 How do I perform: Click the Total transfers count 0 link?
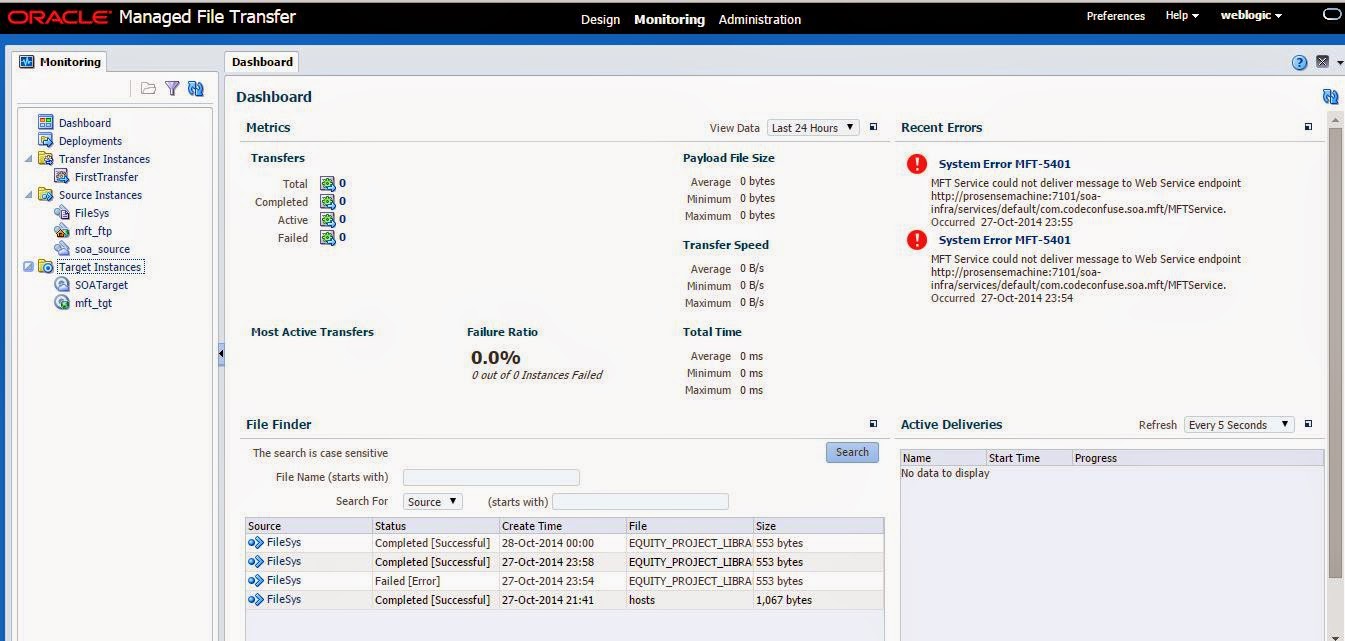point(342,183)
